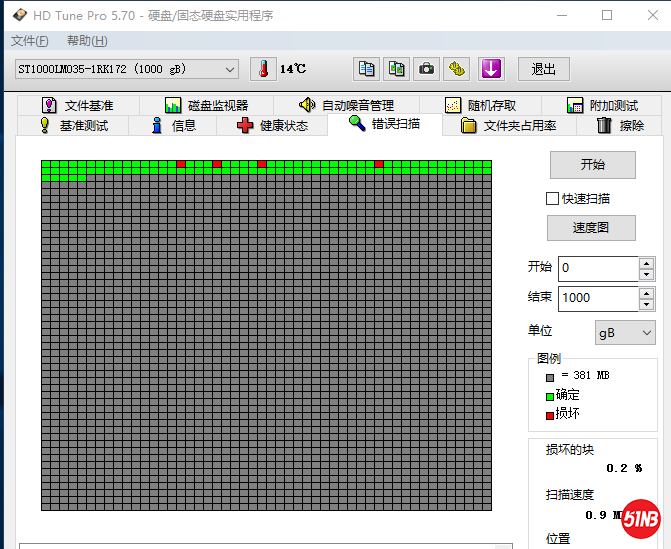Click the 图例 group label
Viewport: 671px width, 549px height.
click(x=549, y=358)
